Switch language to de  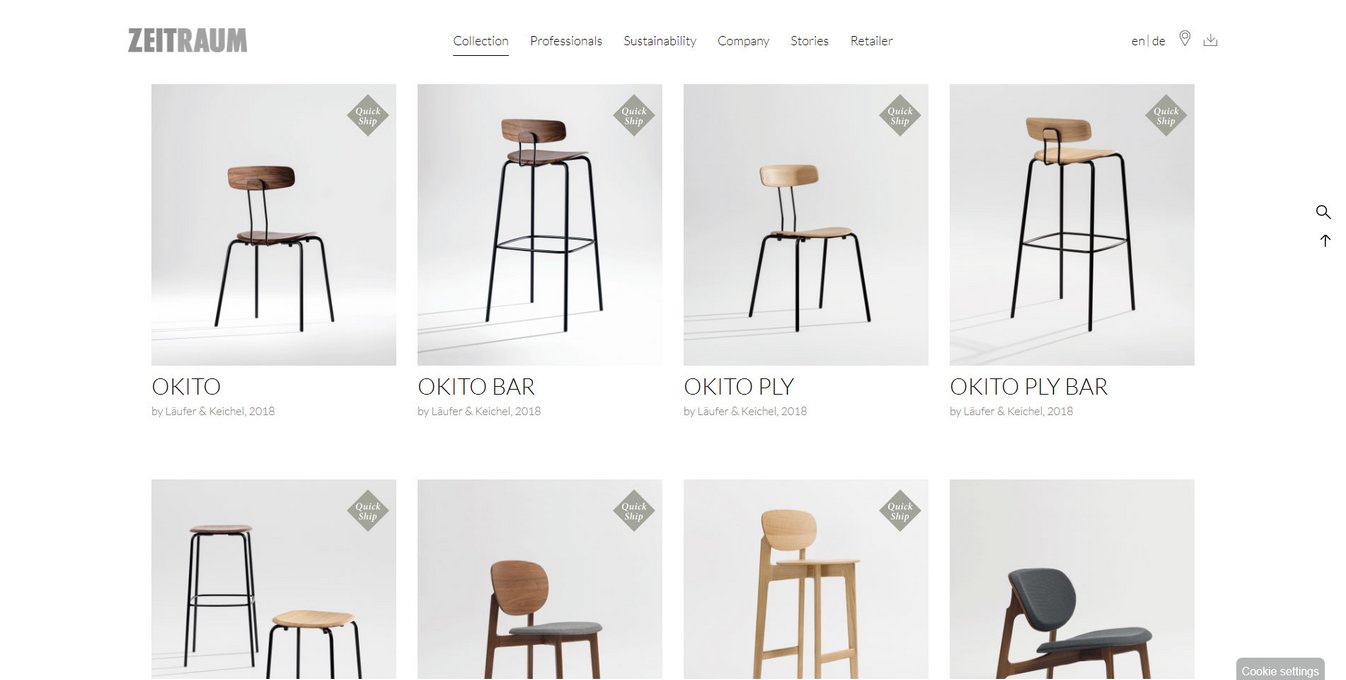coord(1159,41)
